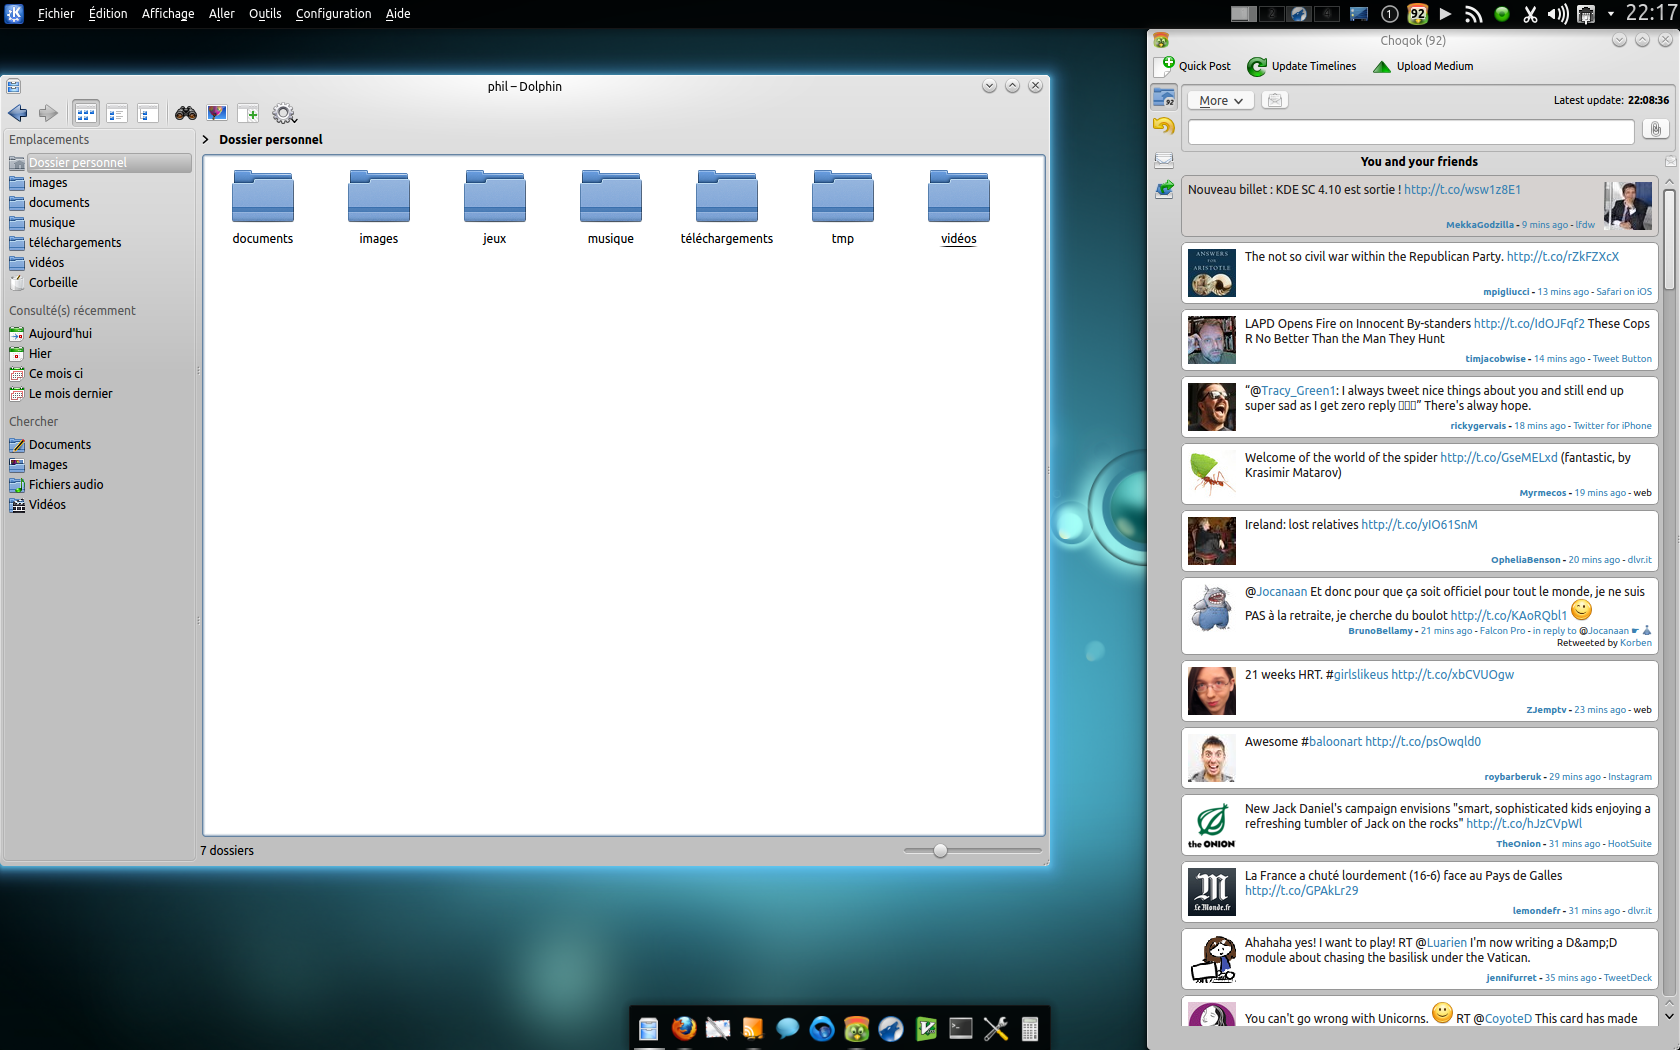1680x1050 pixels.
Task: Switch to virtual desktop 2 in pager
Action: 1271,14
